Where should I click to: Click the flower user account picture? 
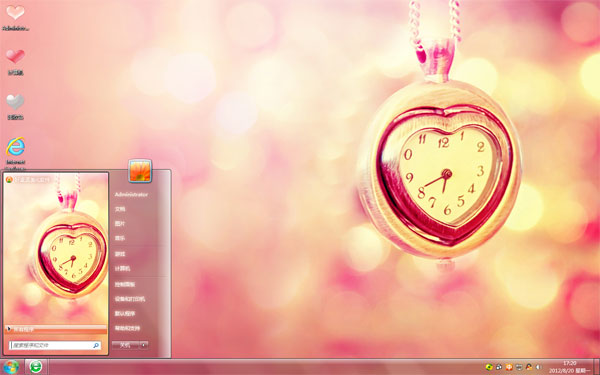(140, 171)
